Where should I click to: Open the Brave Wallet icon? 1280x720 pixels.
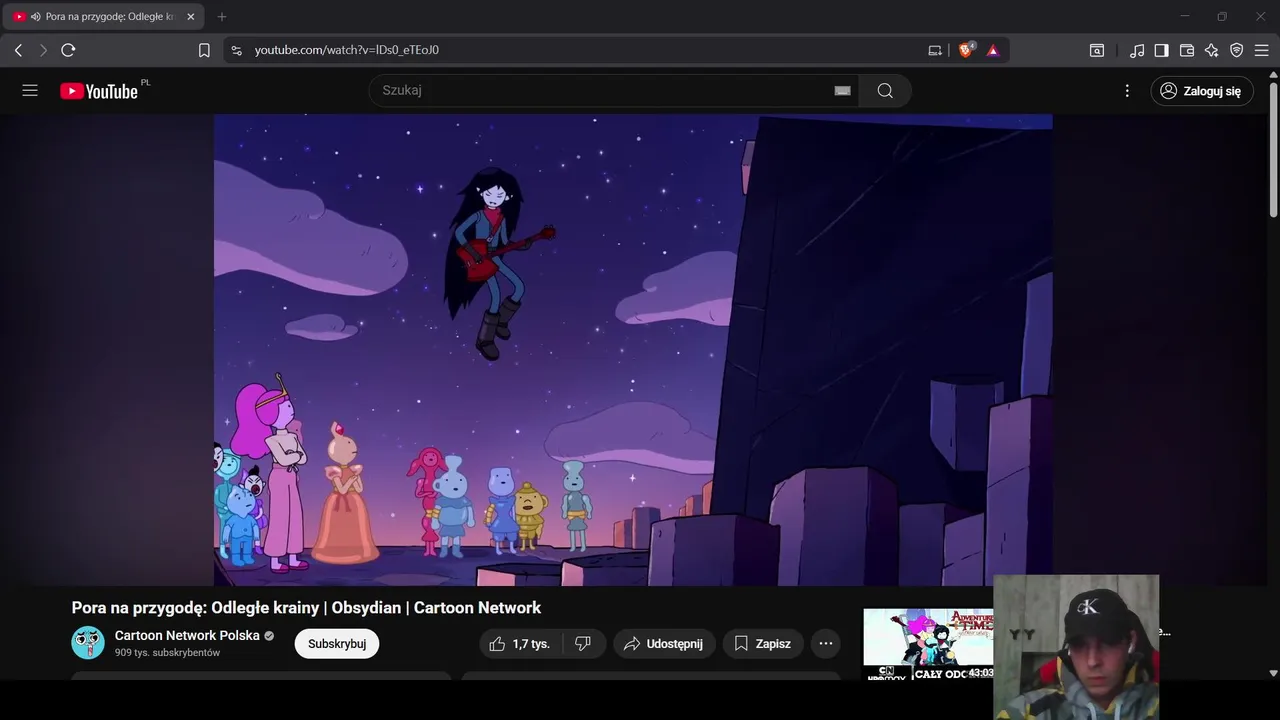tap(1187, 50)
